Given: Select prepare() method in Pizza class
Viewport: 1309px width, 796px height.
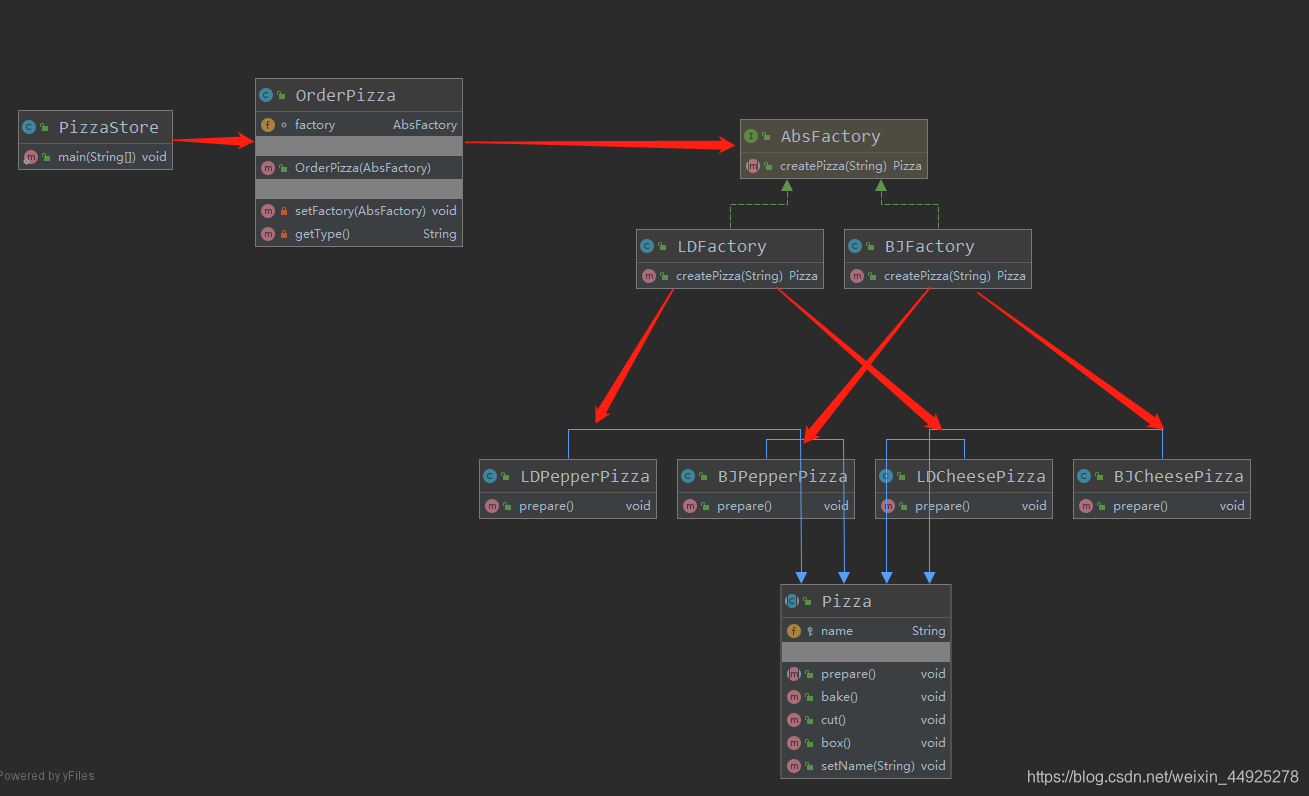Looking at the screenshot, I should 866,674.
